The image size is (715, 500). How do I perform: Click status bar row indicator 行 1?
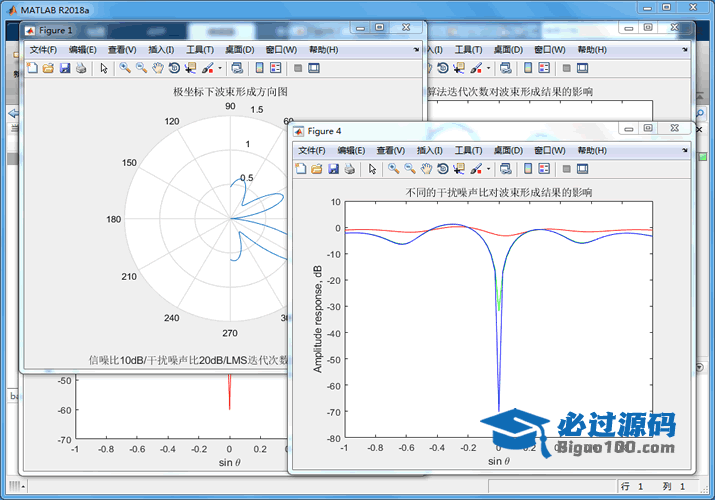632,486
